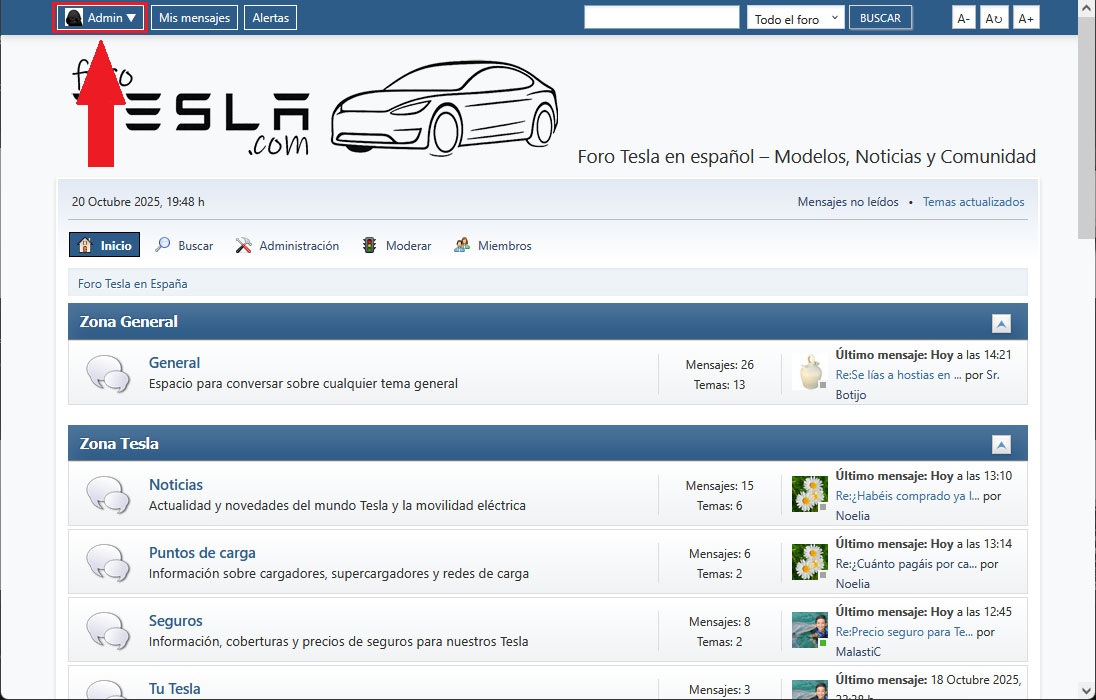Click the Seguros board speech bubble icon

(x=107, y=631)
